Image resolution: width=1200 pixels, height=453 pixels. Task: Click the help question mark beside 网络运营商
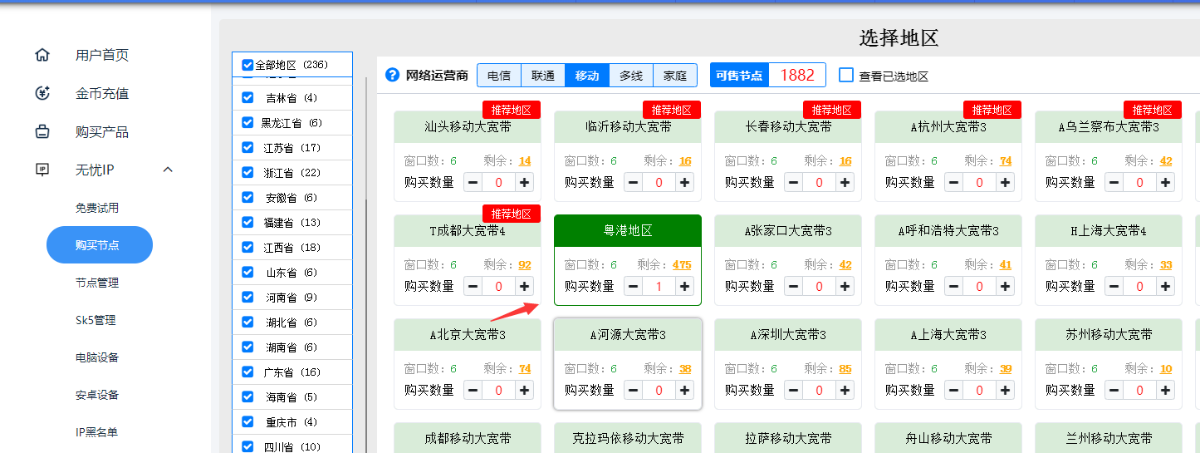click(x=393, y=75)
